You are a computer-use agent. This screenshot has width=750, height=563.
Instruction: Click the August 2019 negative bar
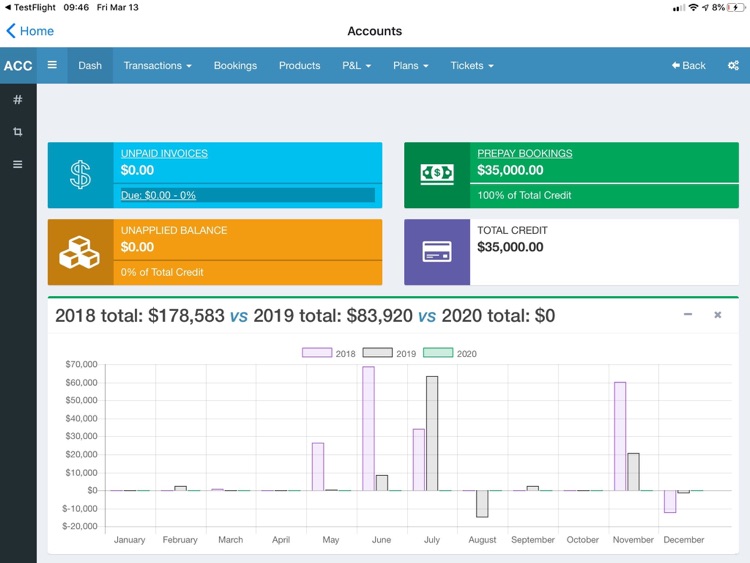point(482,504)
